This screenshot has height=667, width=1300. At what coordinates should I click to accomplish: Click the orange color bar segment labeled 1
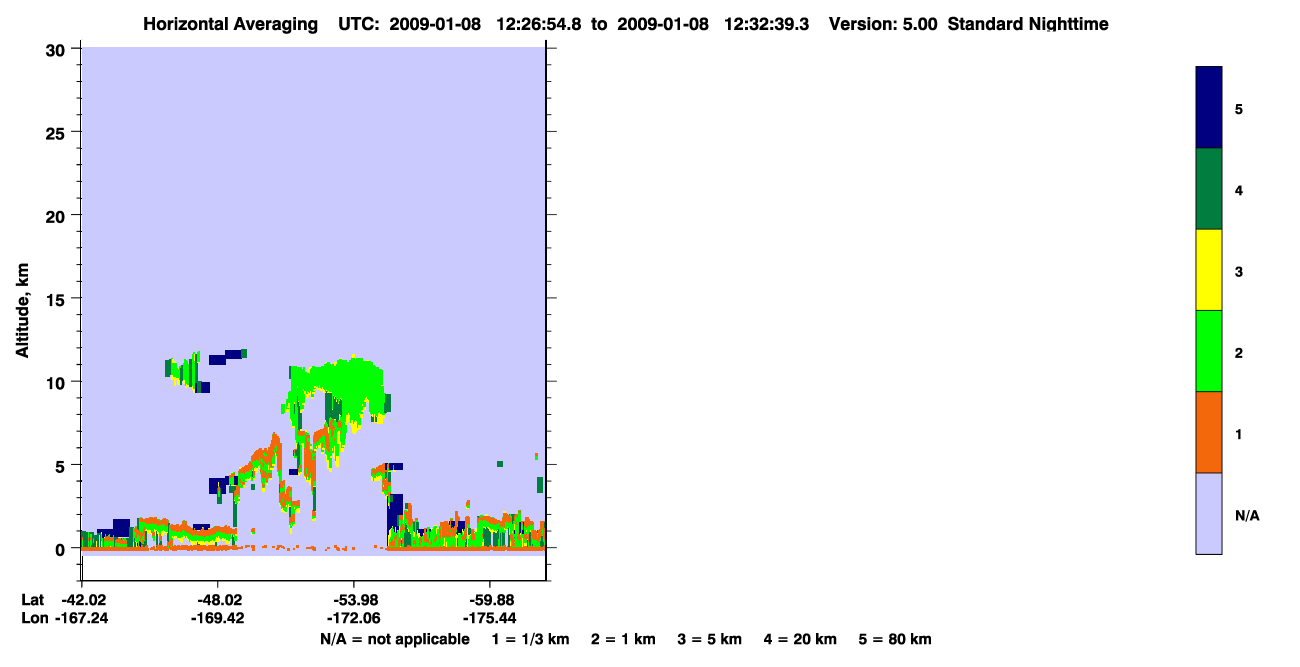[x=1209, y=432]
